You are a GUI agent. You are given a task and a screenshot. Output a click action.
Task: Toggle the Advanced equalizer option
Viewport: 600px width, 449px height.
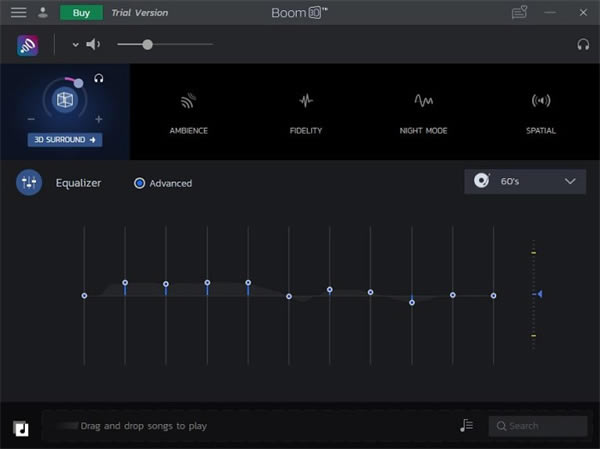(x=140, y=183)
